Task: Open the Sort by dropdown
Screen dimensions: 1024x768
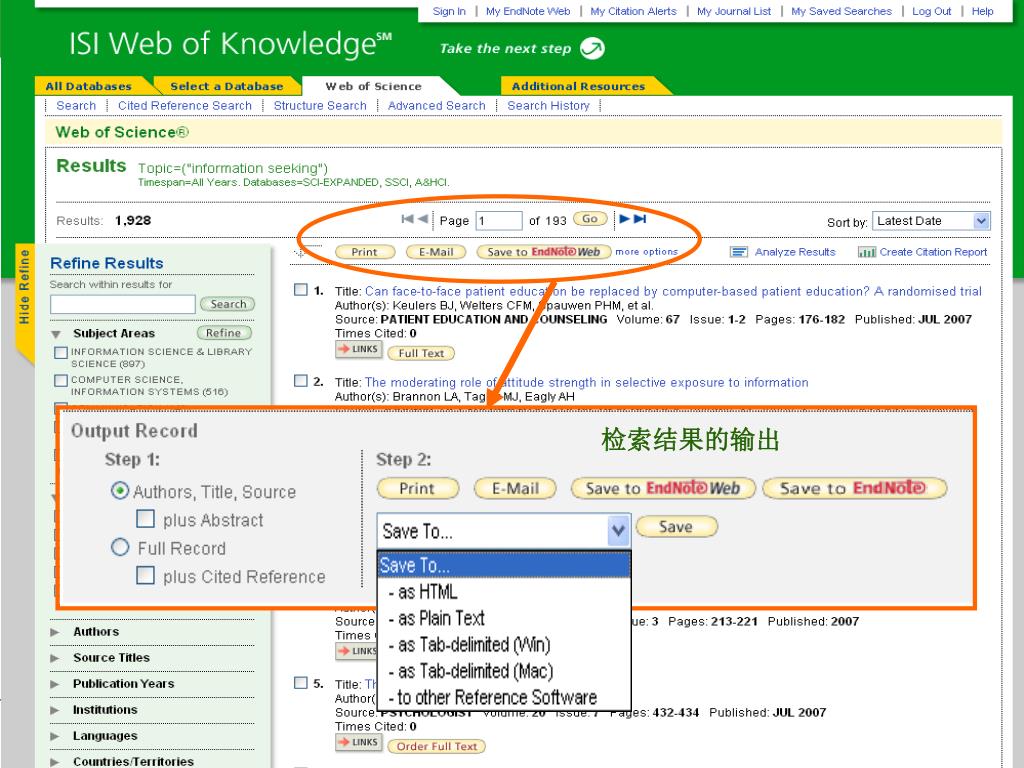Action: tap(931, 221)
